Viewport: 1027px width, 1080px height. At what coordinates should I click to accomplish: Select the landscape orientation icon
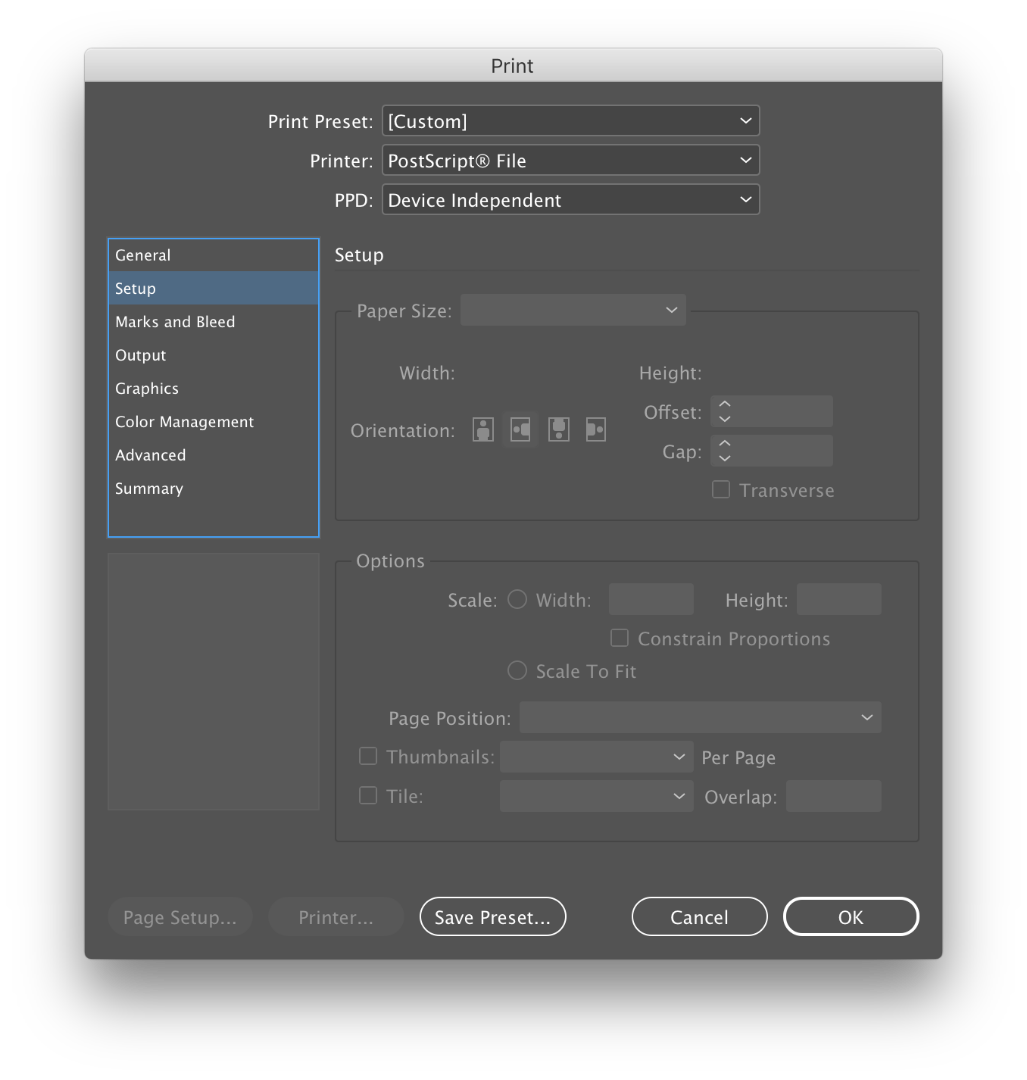pos(520,430)
